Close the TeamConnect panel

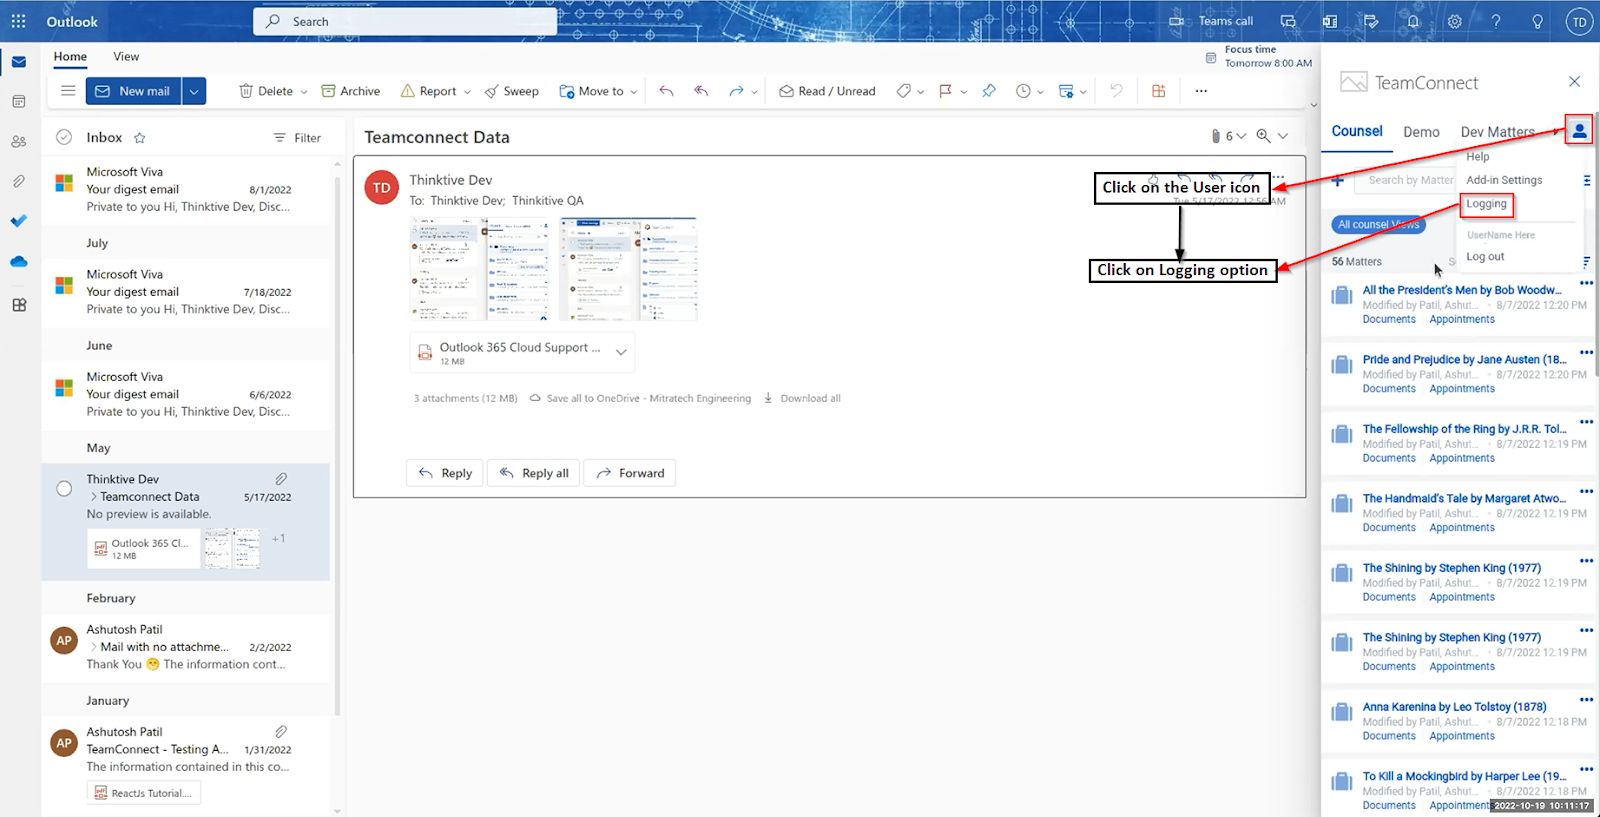pos(1575,82)
